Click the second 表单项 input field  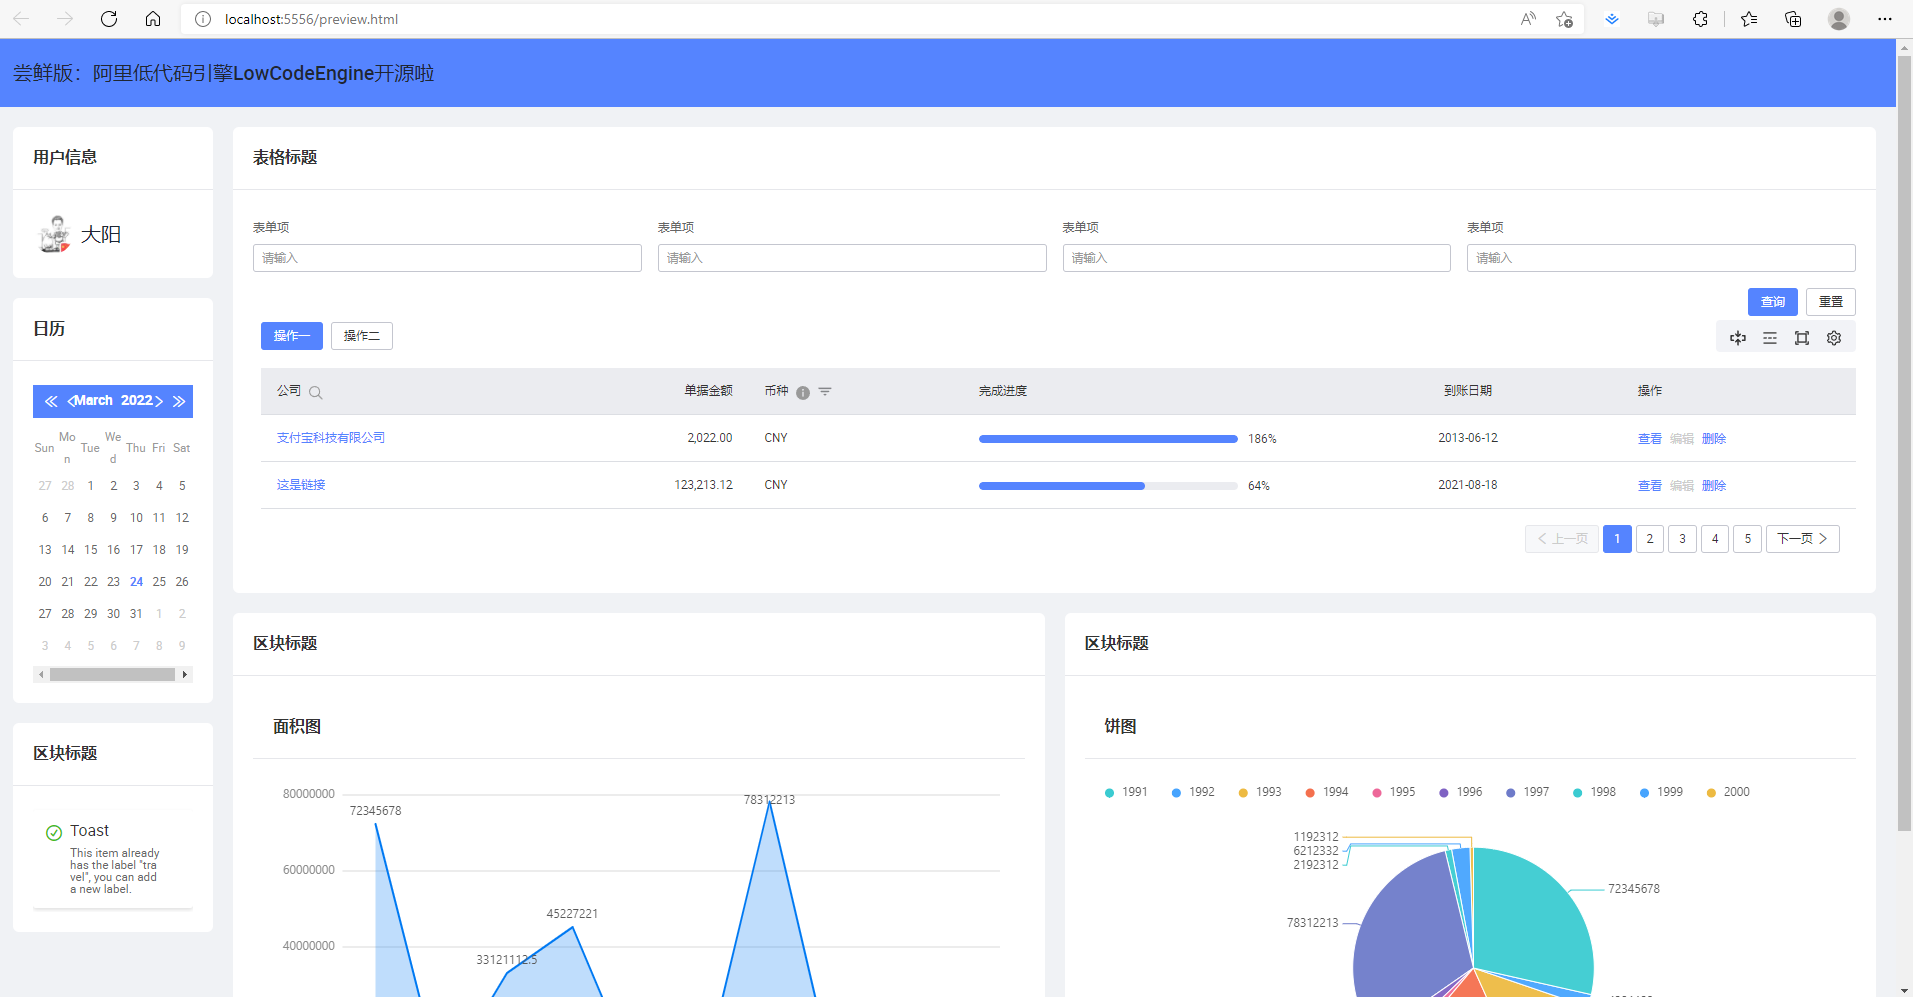[x=852, y=258]
